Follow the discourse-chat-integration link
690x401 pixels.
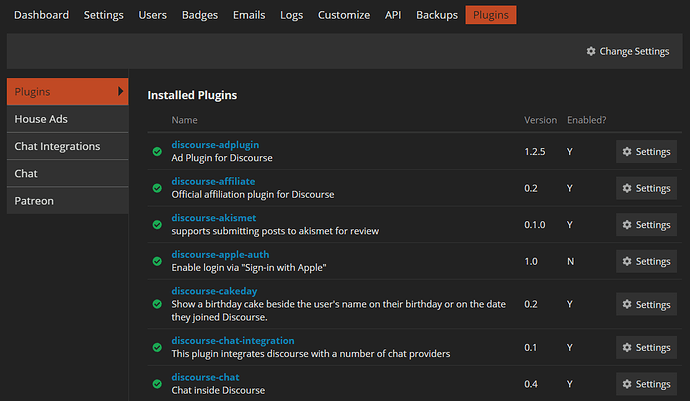click(233, 341)
